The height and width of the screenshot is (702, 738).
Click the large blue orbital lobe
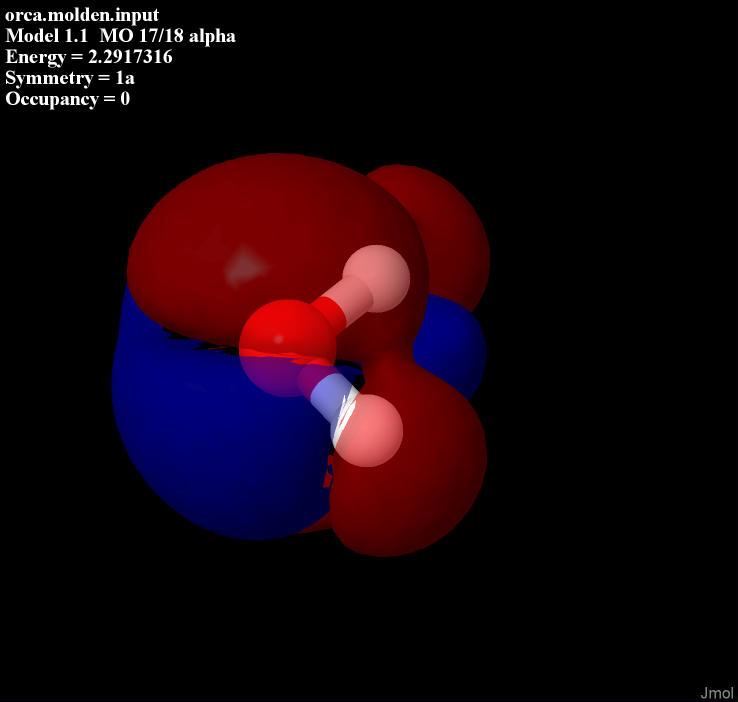[221, 423]
